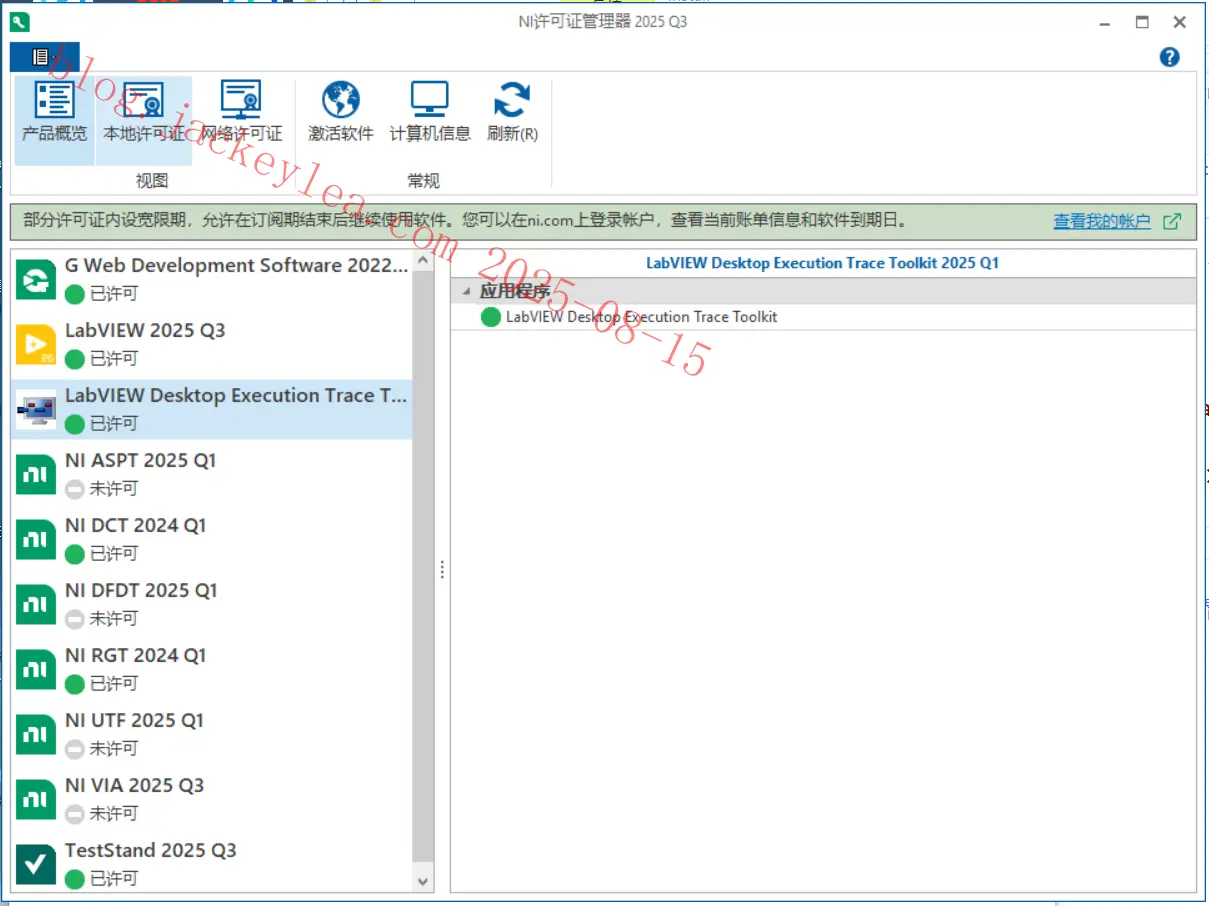Click the product list scroll down arrow

click(423, 881)
